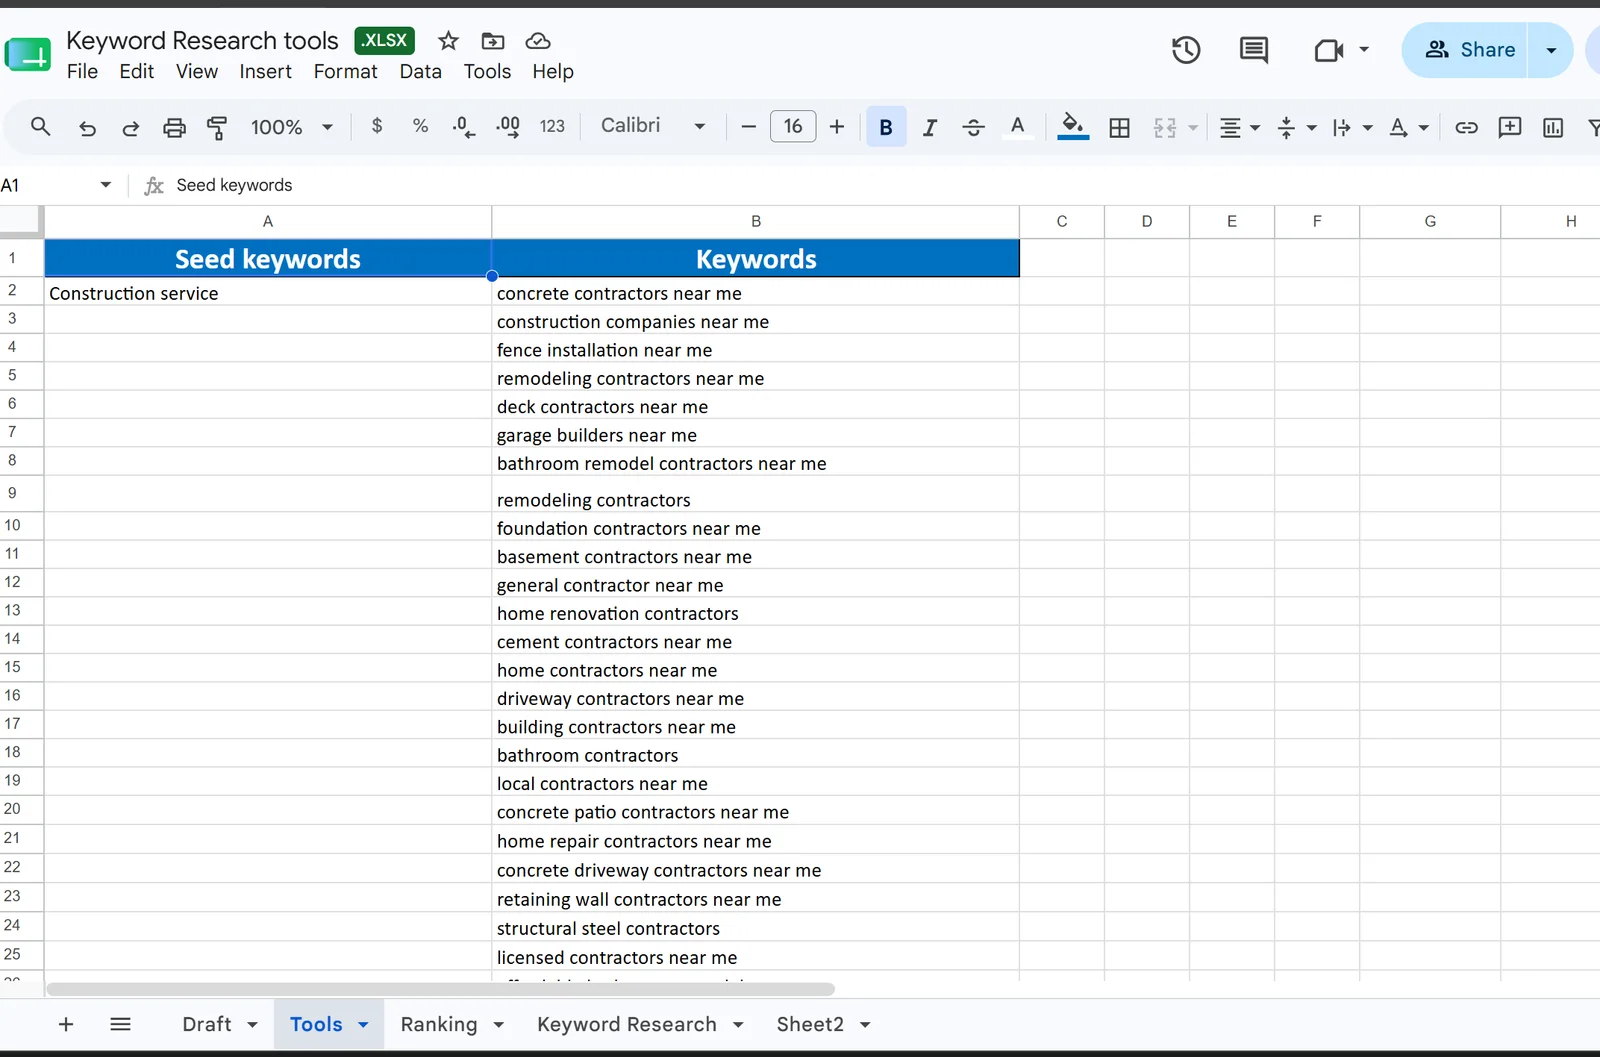Screen dimensions: 1600x1057
Task: Open the Sheets home icon
Action: coord(28,55)
